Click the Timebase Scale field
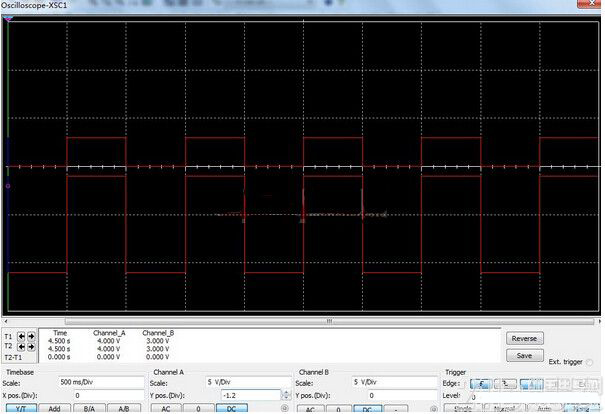Viewport: 605px width, 414px height. coord(100,382)
